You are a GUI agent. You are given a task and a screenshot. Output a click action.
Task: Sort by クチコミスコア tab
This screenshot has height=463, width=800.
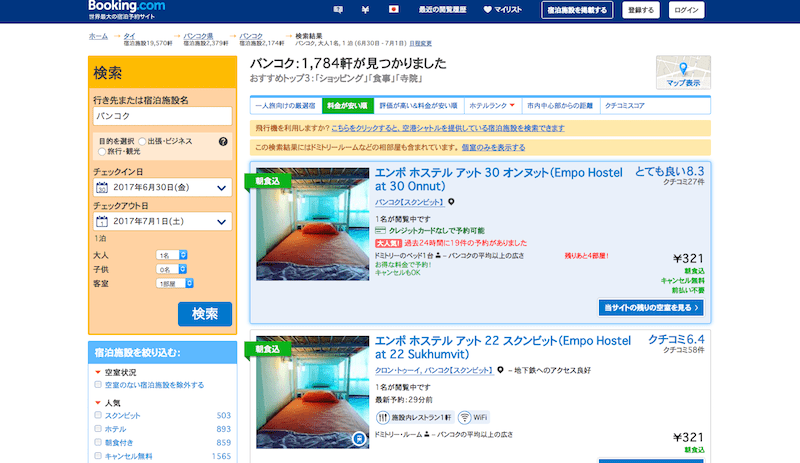pyautogui.click(x=624, y=106)
